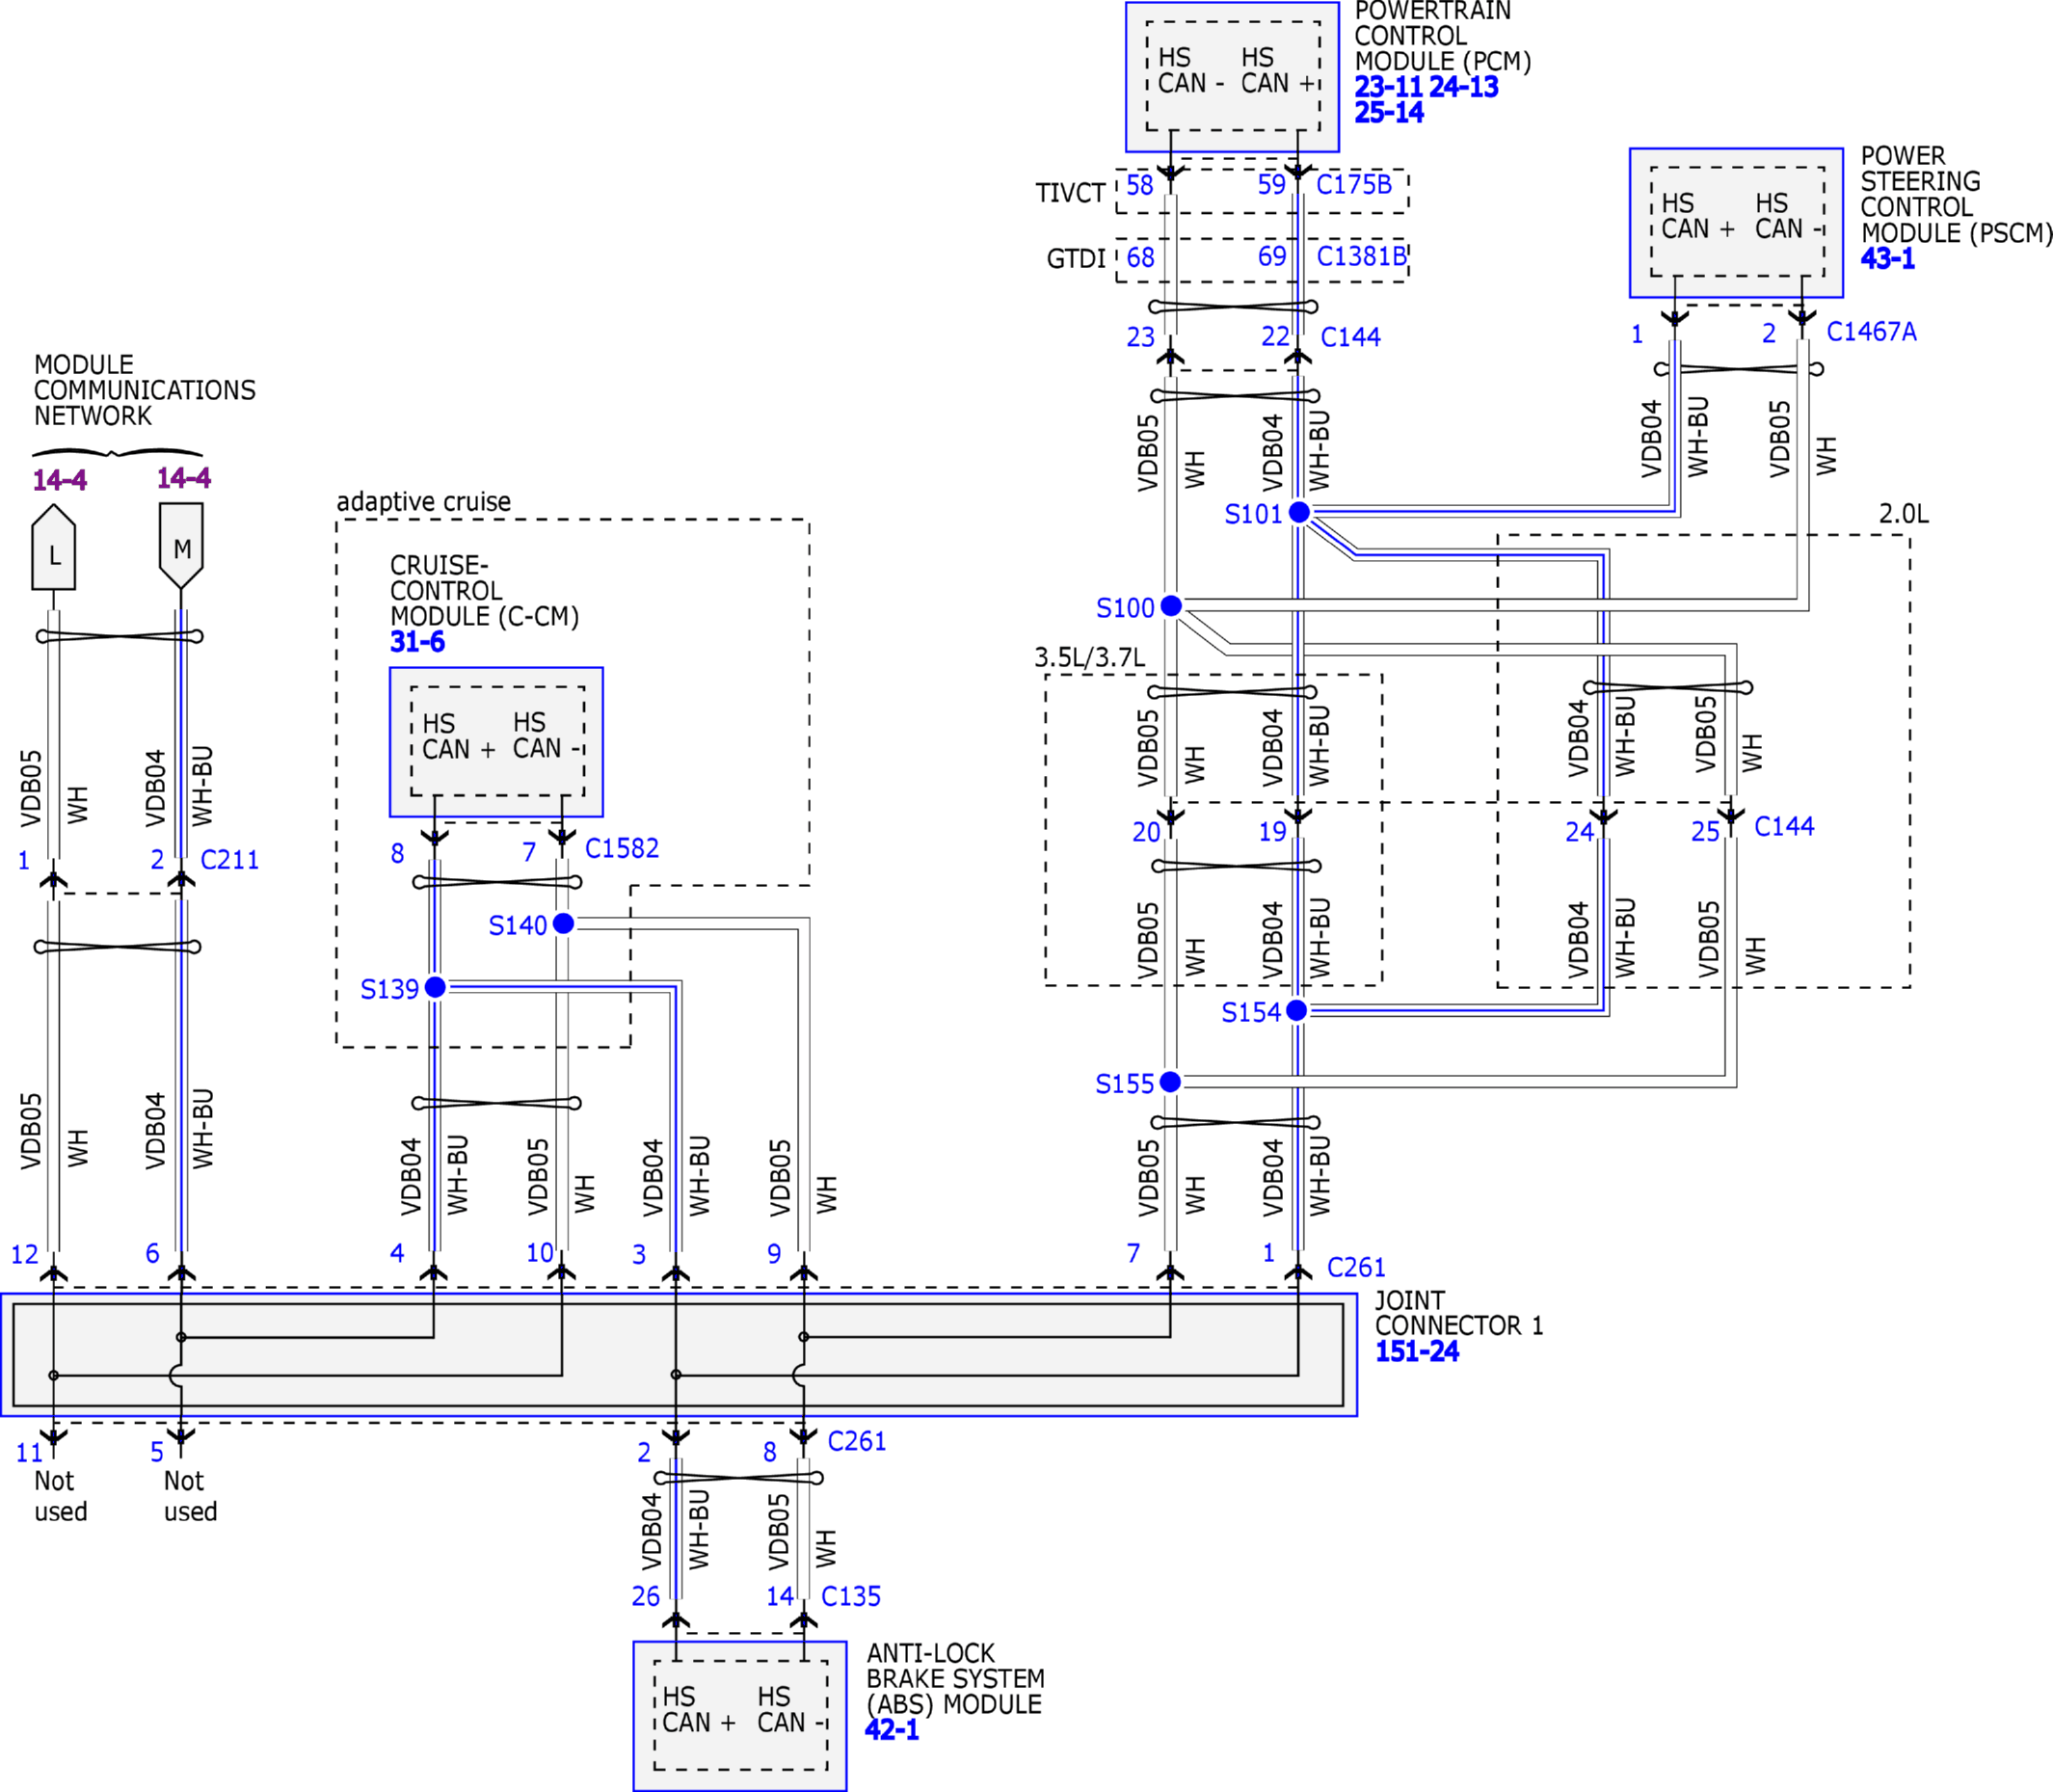Follow the 42-1 ABS module link
This screenshot has width=2053, height=1792.
[x=892, y=1729]
